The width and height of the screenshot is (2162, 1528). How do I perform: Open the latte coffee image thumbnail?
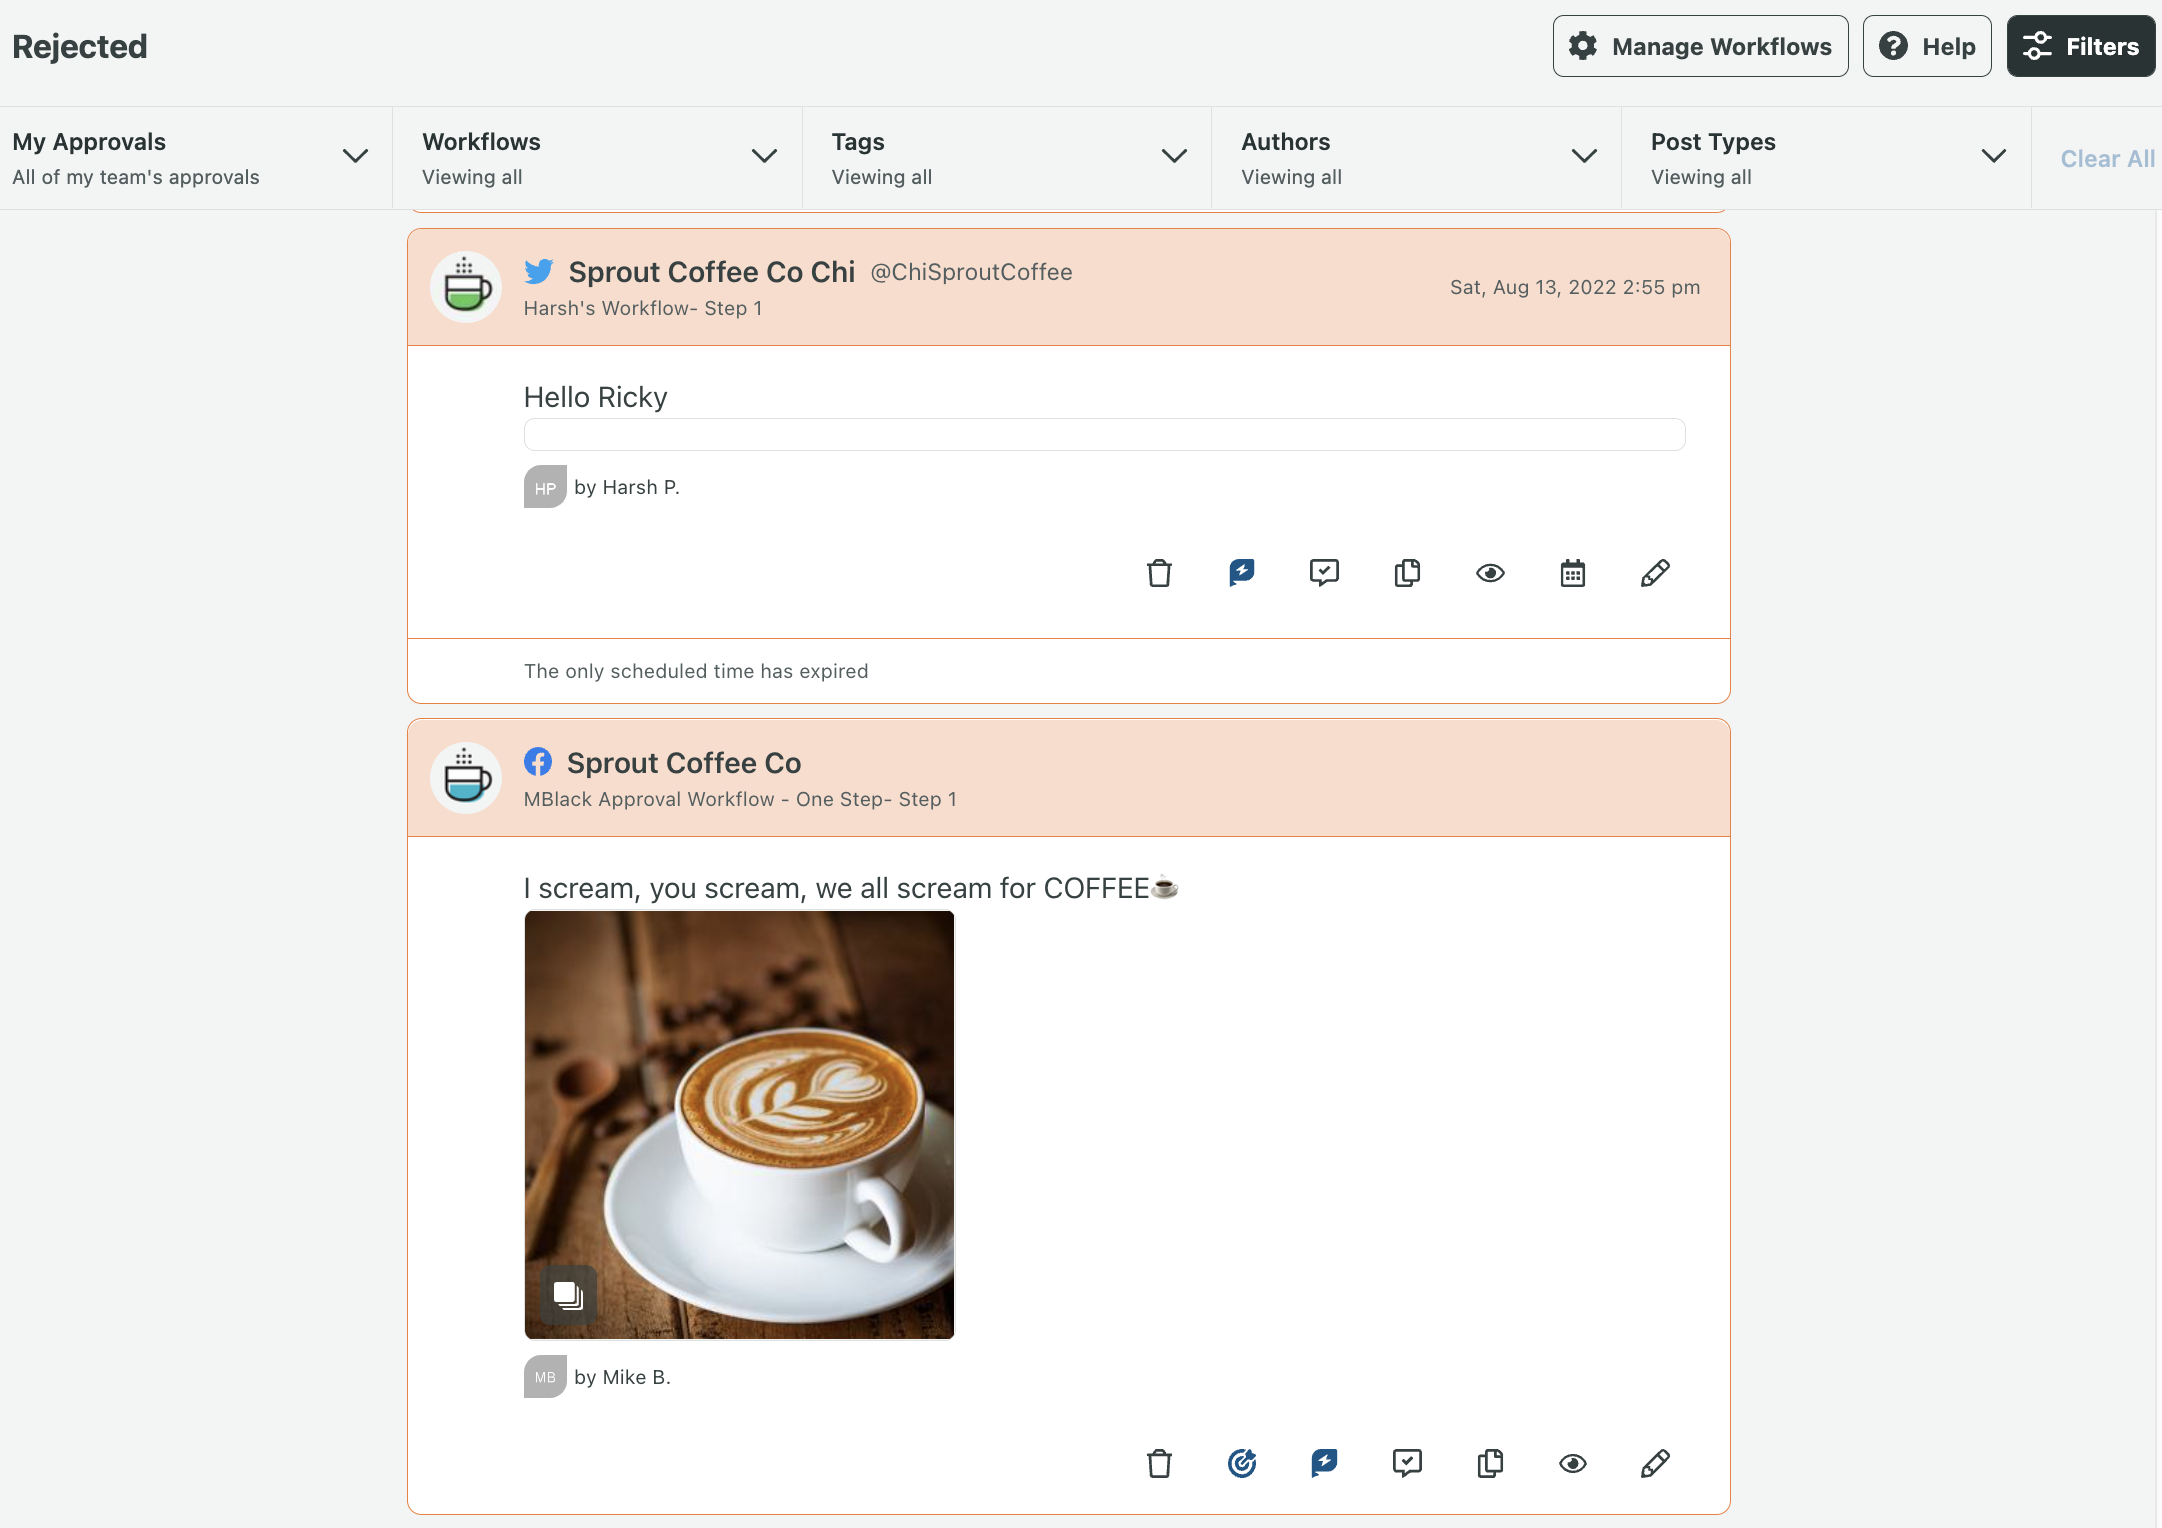click(x=739, y=1124)
